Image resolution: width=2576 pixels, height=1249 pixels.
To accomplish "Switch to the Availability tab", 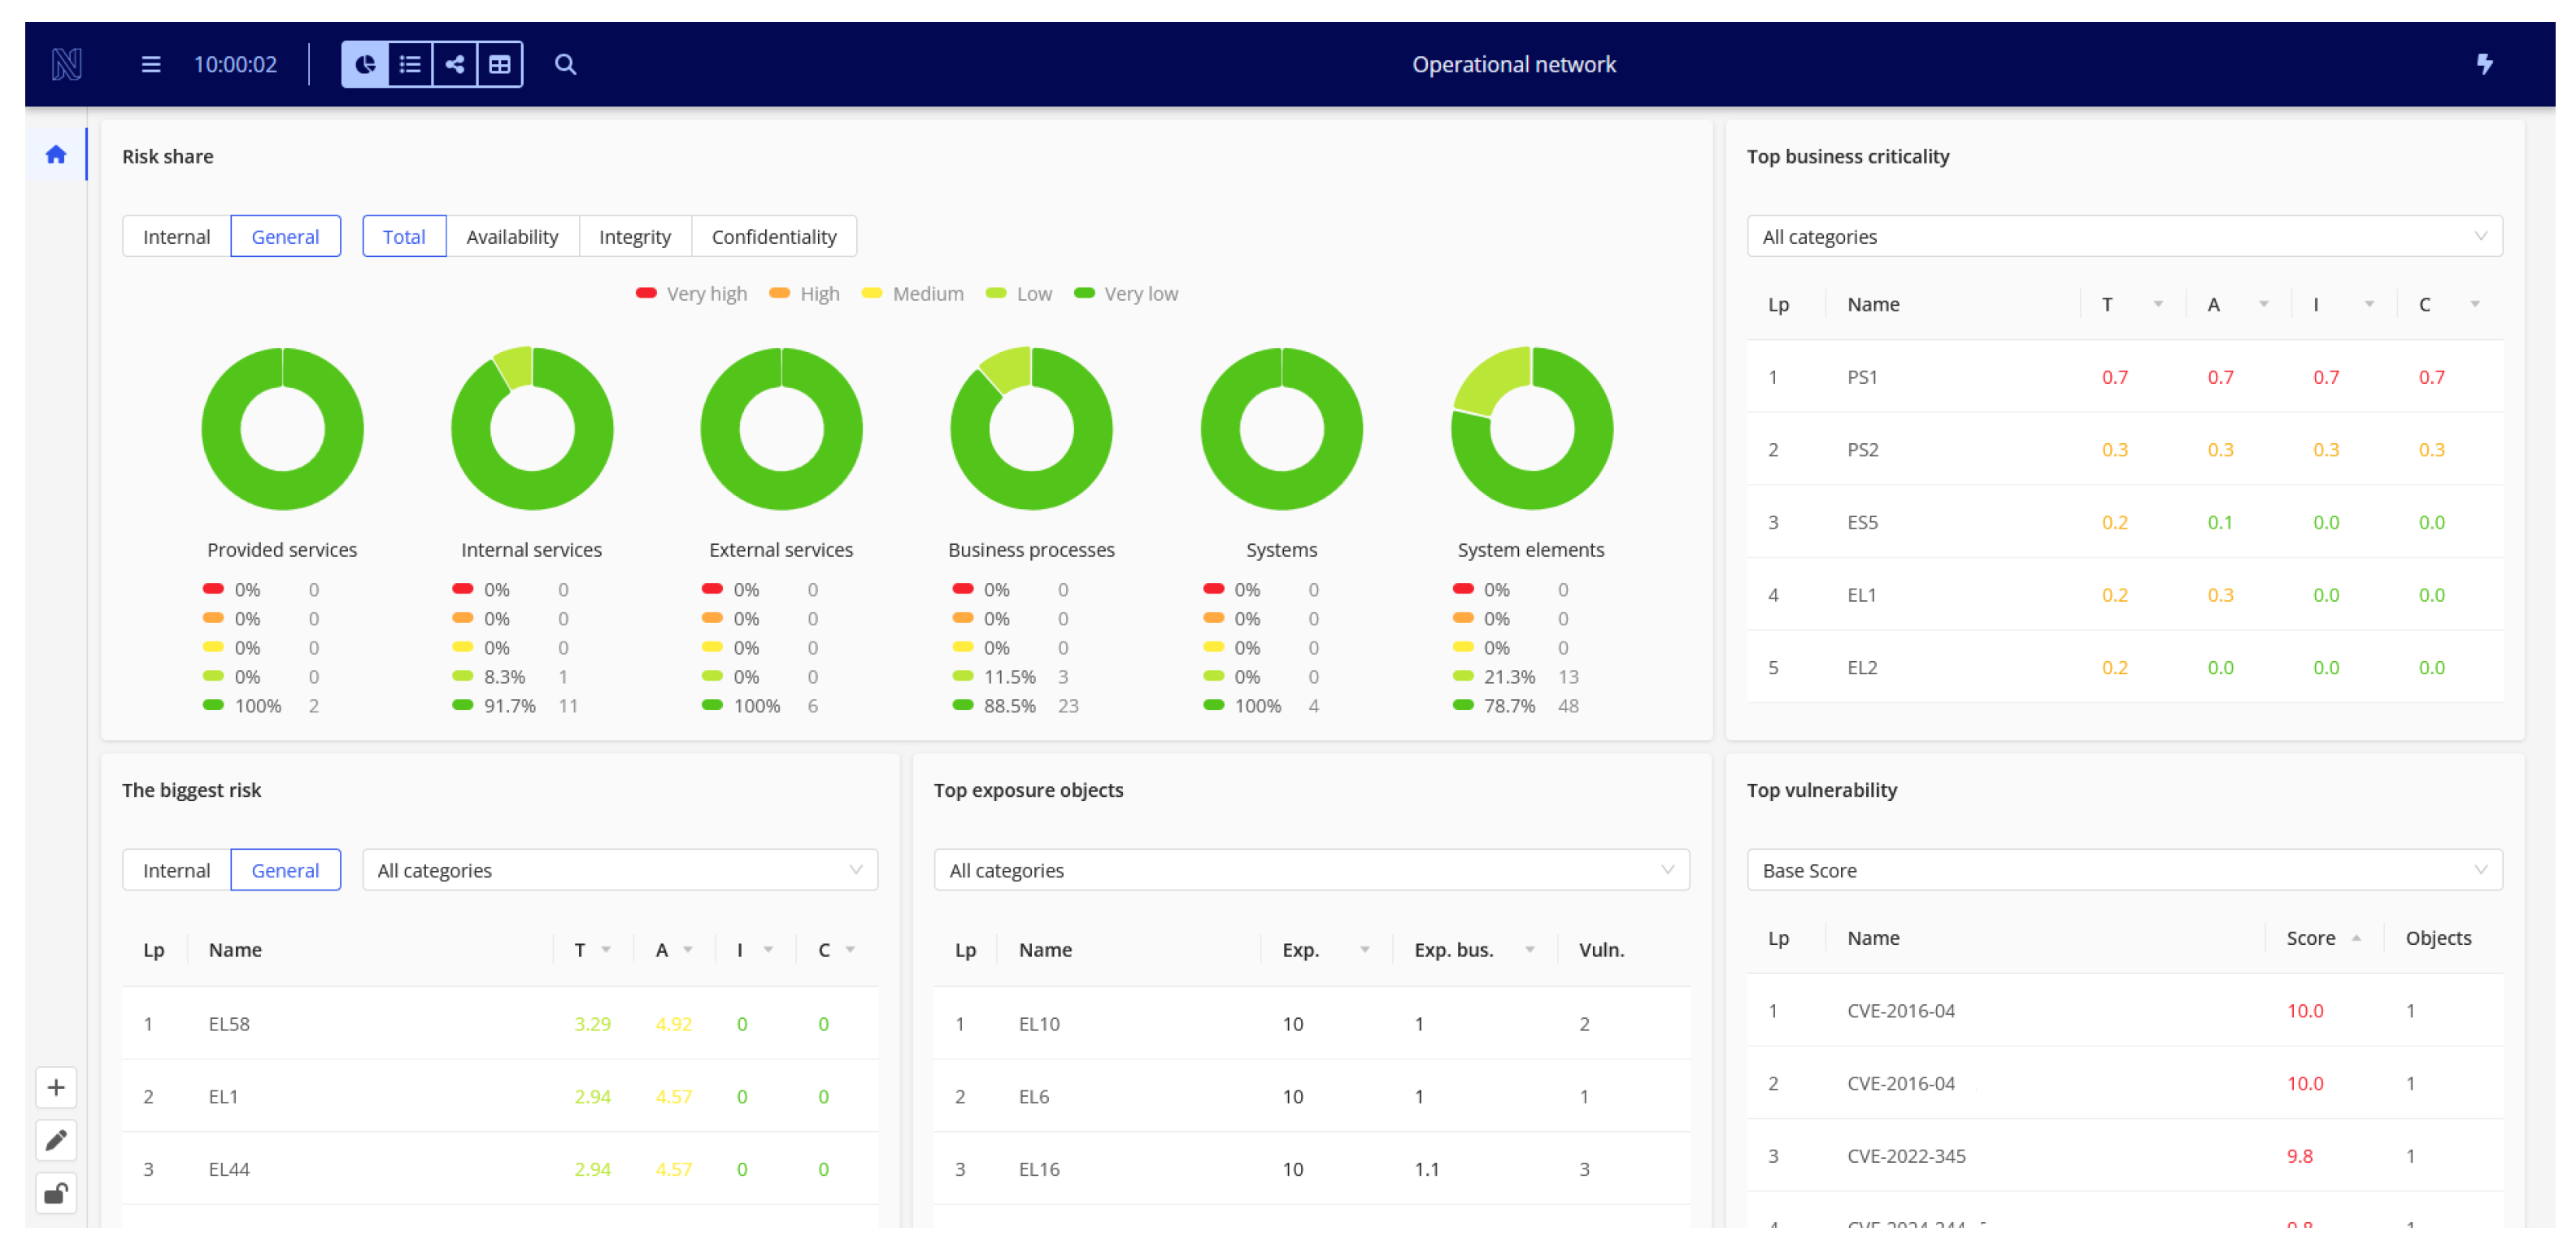I will pos(512,237).
